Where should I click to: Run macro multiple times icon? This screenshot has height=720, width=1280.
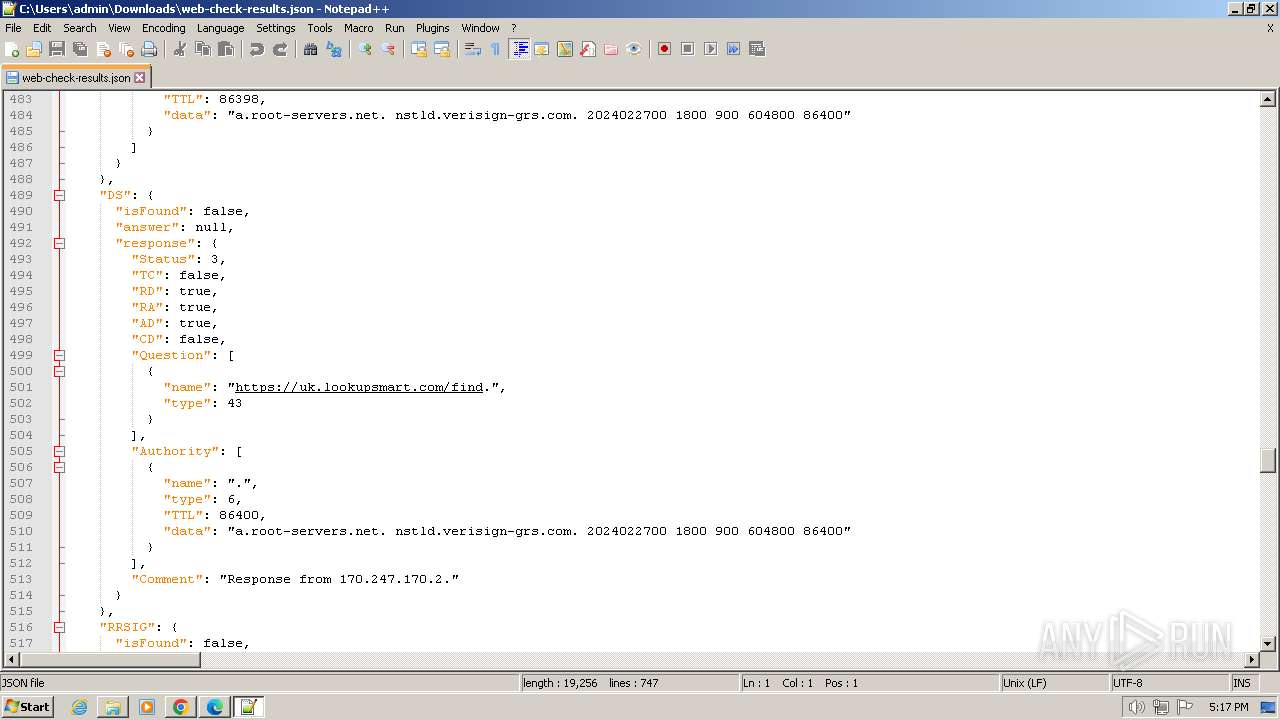[734, 49]
